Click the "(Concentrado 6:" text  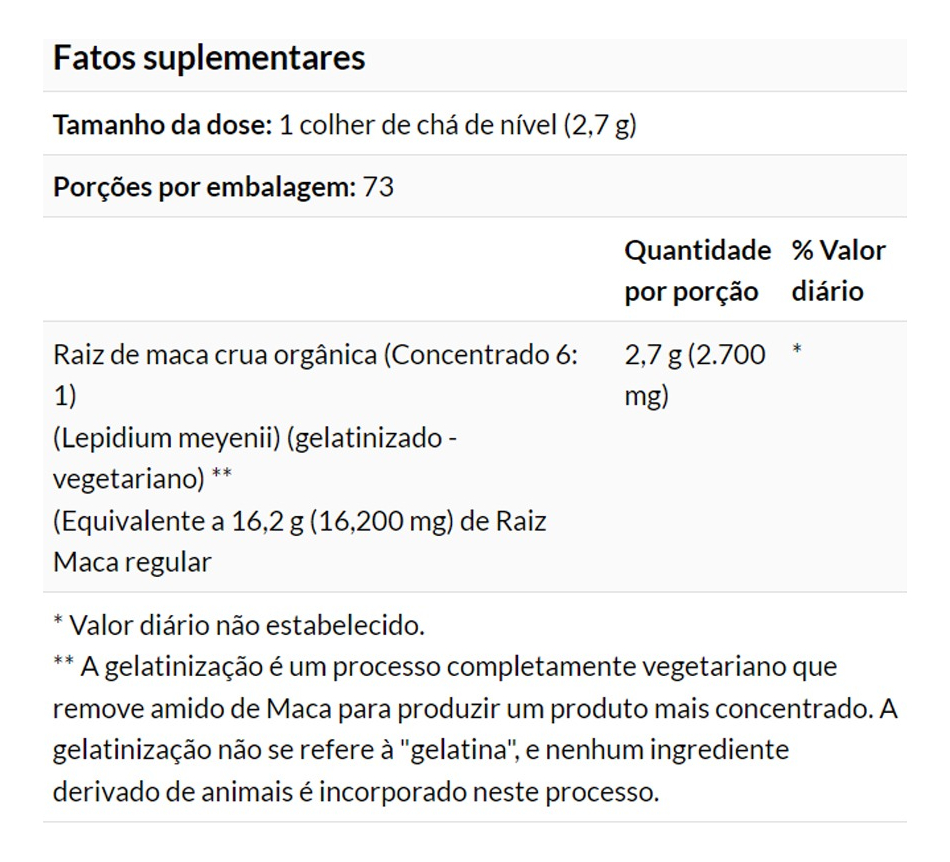click(x=482, y=355)
